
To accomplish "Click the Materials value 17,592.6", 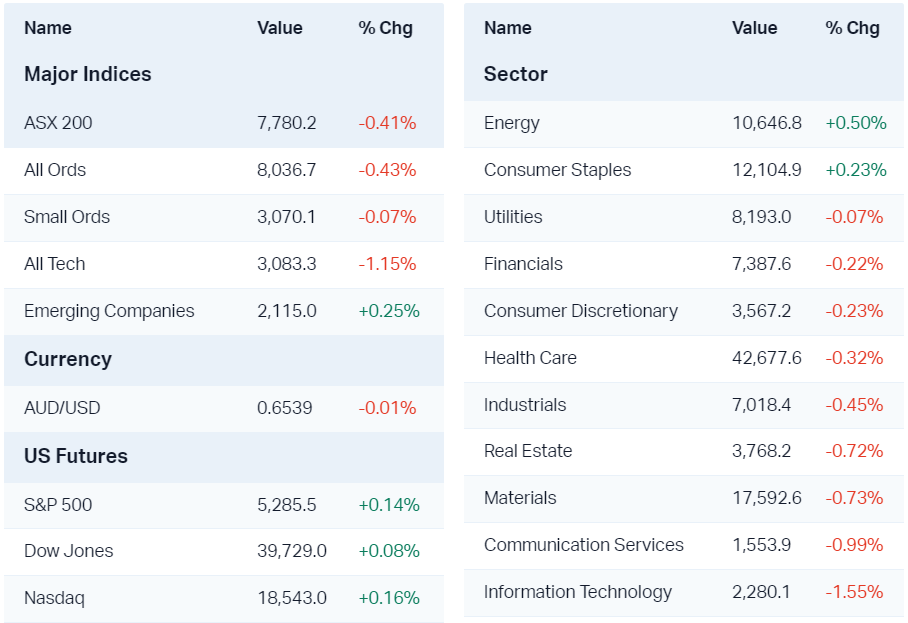I will [x=766, y=498].
